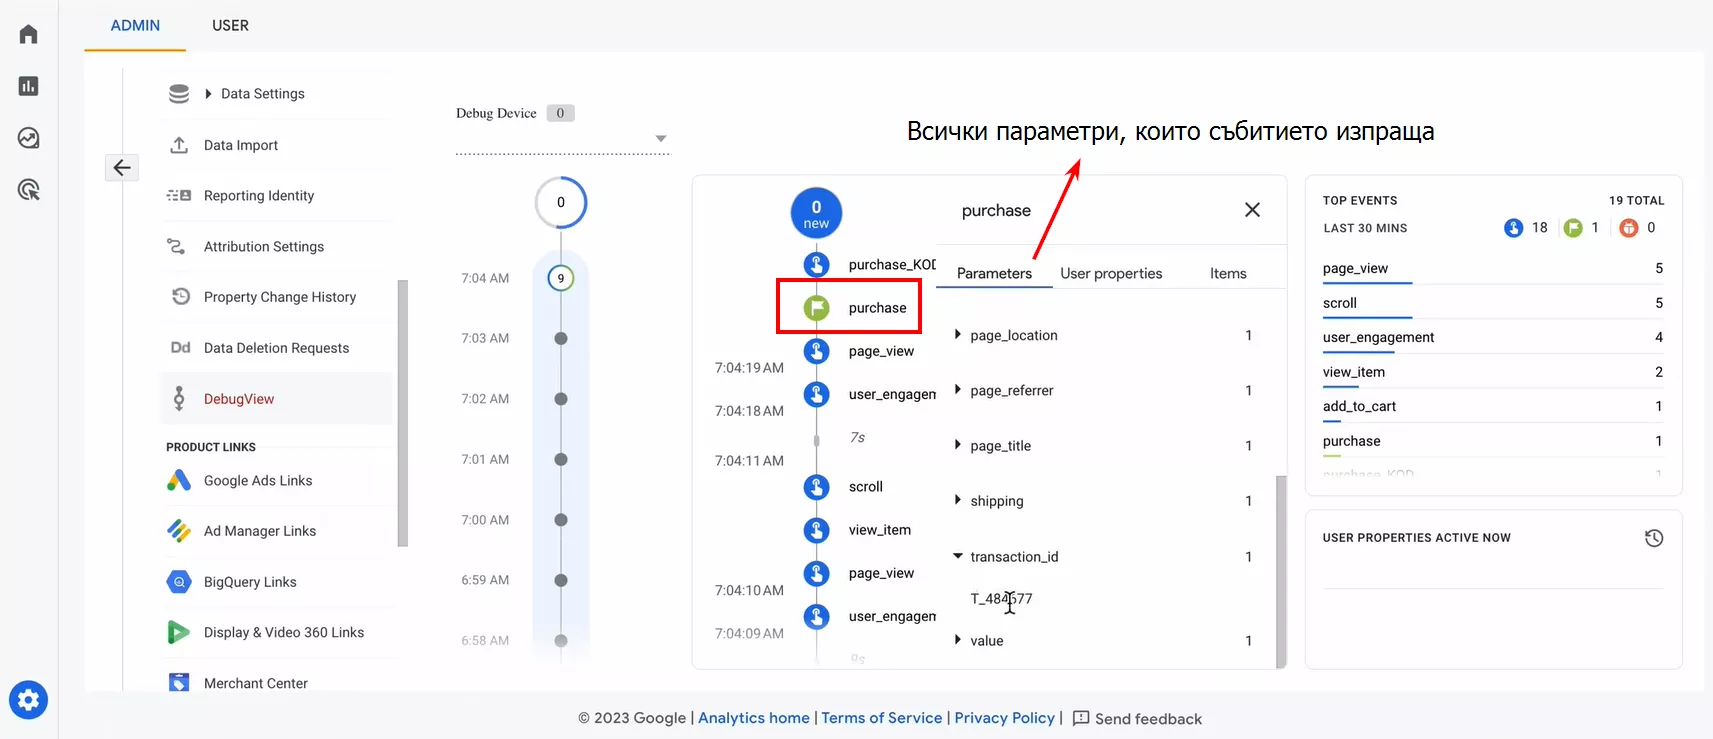Open Privacy Policy link
Image resolution: width=1713 pixels, height=739 pixels.
point(1005,718)
